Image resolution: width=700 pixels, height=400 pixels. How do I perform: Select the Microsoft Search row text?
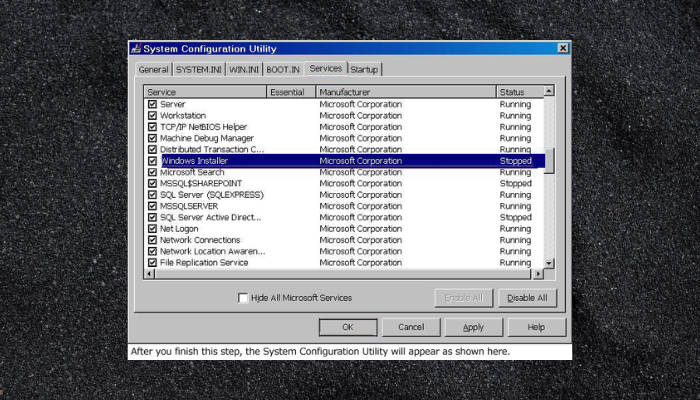(192, 172)
